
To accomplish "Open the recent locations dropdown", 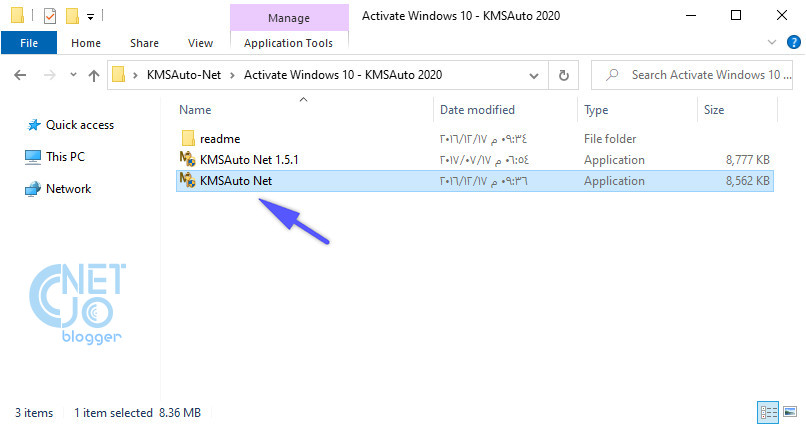I will (x=74, y=75).
